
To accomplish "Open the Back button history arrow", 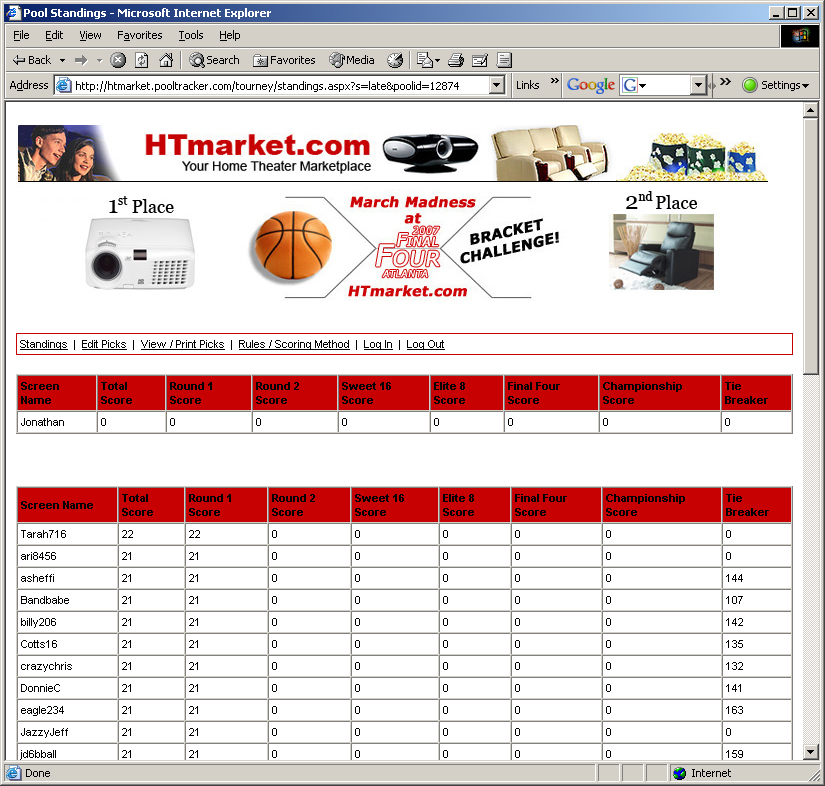I will (62, 60).
